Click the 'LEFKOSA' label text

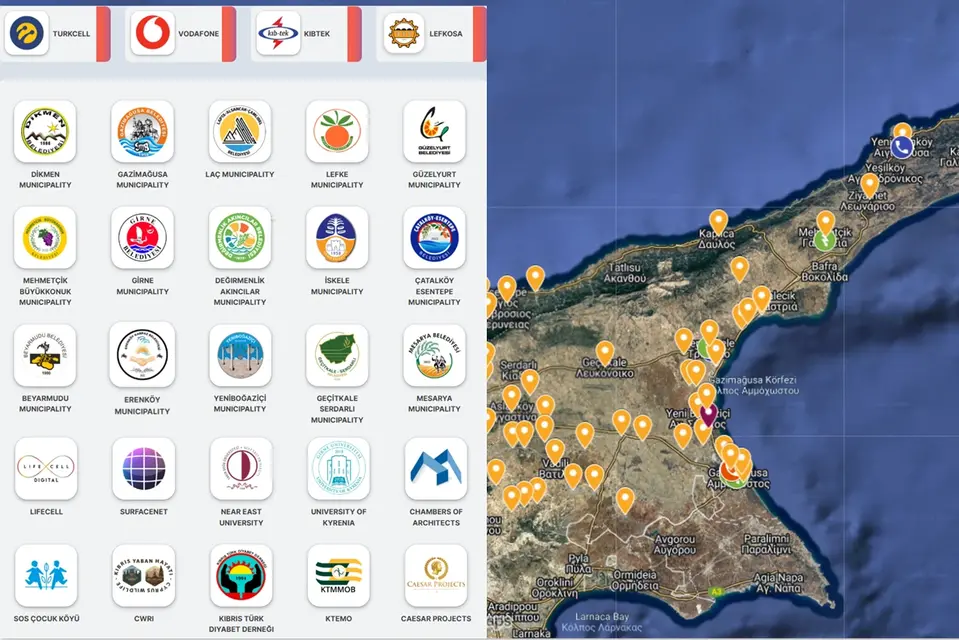tap(446, 34)
